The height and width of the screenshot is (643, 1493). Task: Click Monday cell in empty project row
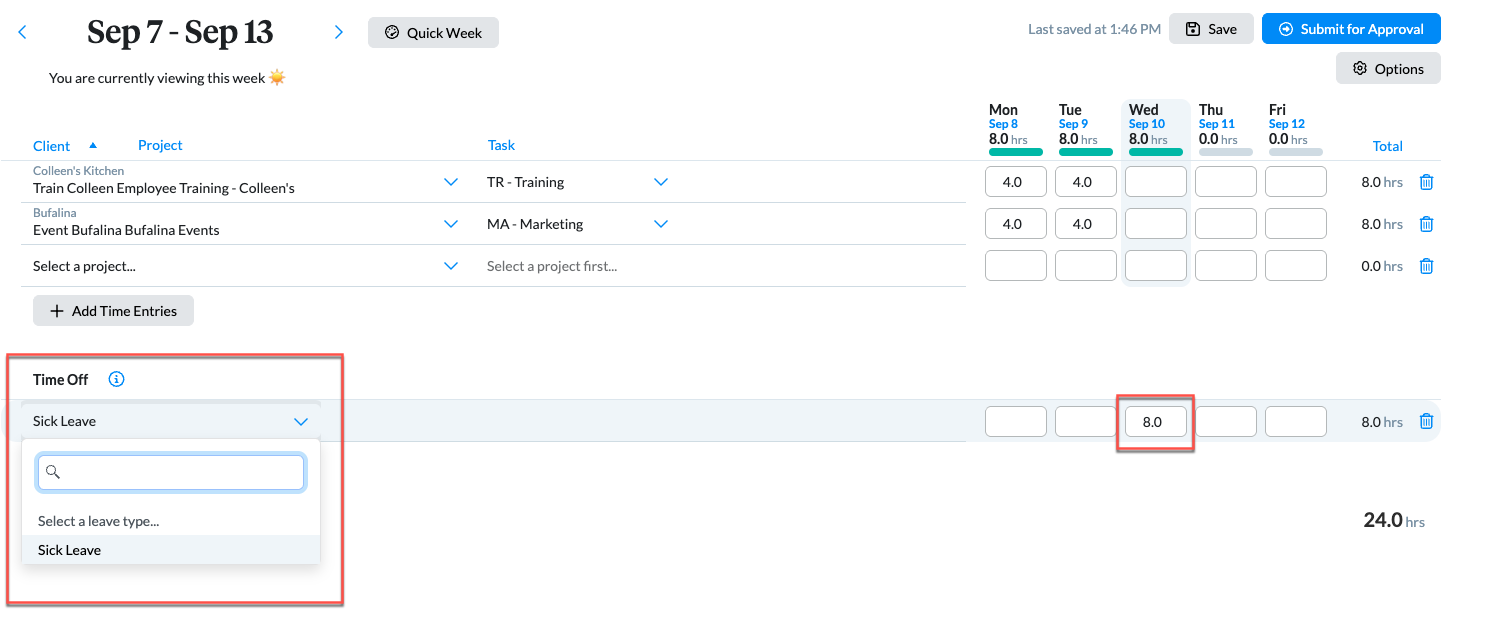click(1016, 266)
